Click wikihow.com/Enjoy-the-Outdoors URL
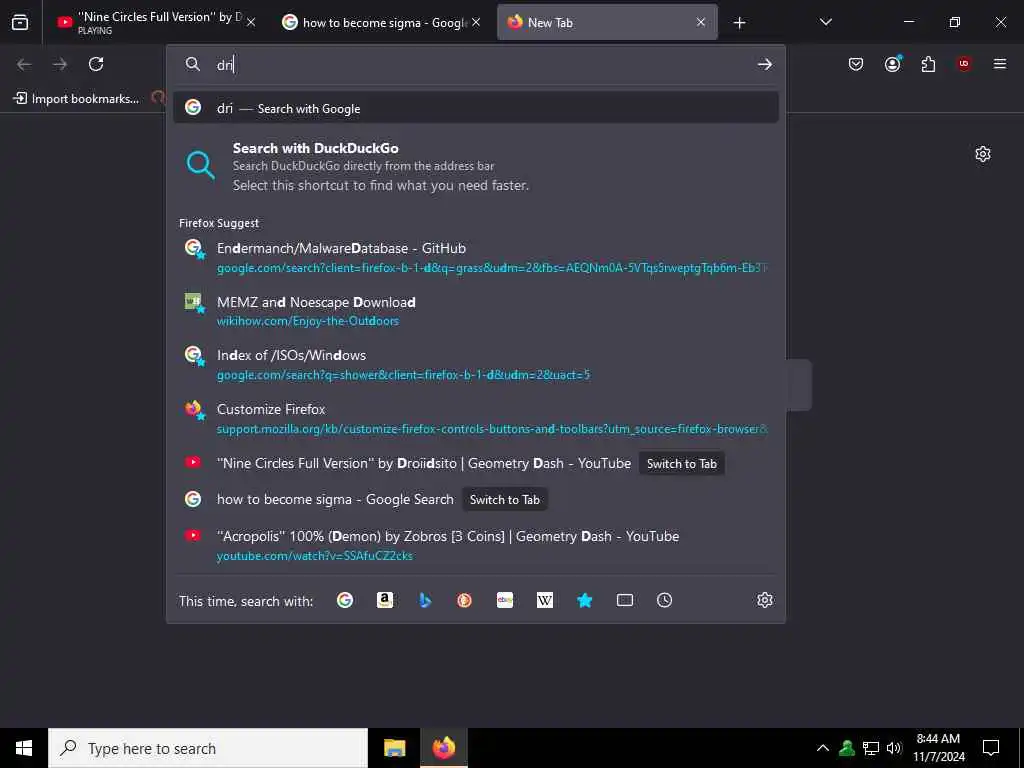 click(308, 321)
